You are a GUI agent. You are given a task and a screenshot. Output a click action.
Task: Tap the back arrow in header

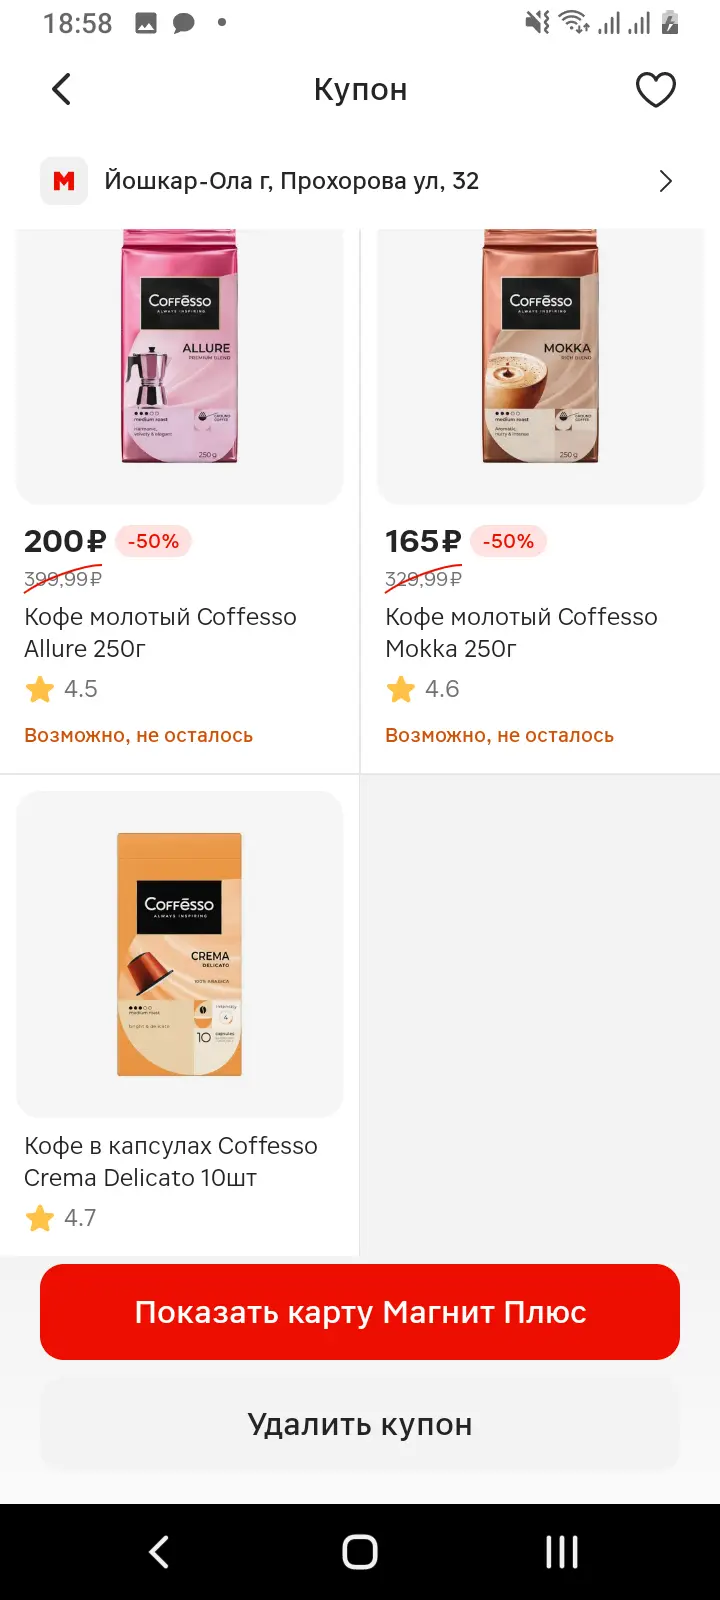click(x=61, y=89)
